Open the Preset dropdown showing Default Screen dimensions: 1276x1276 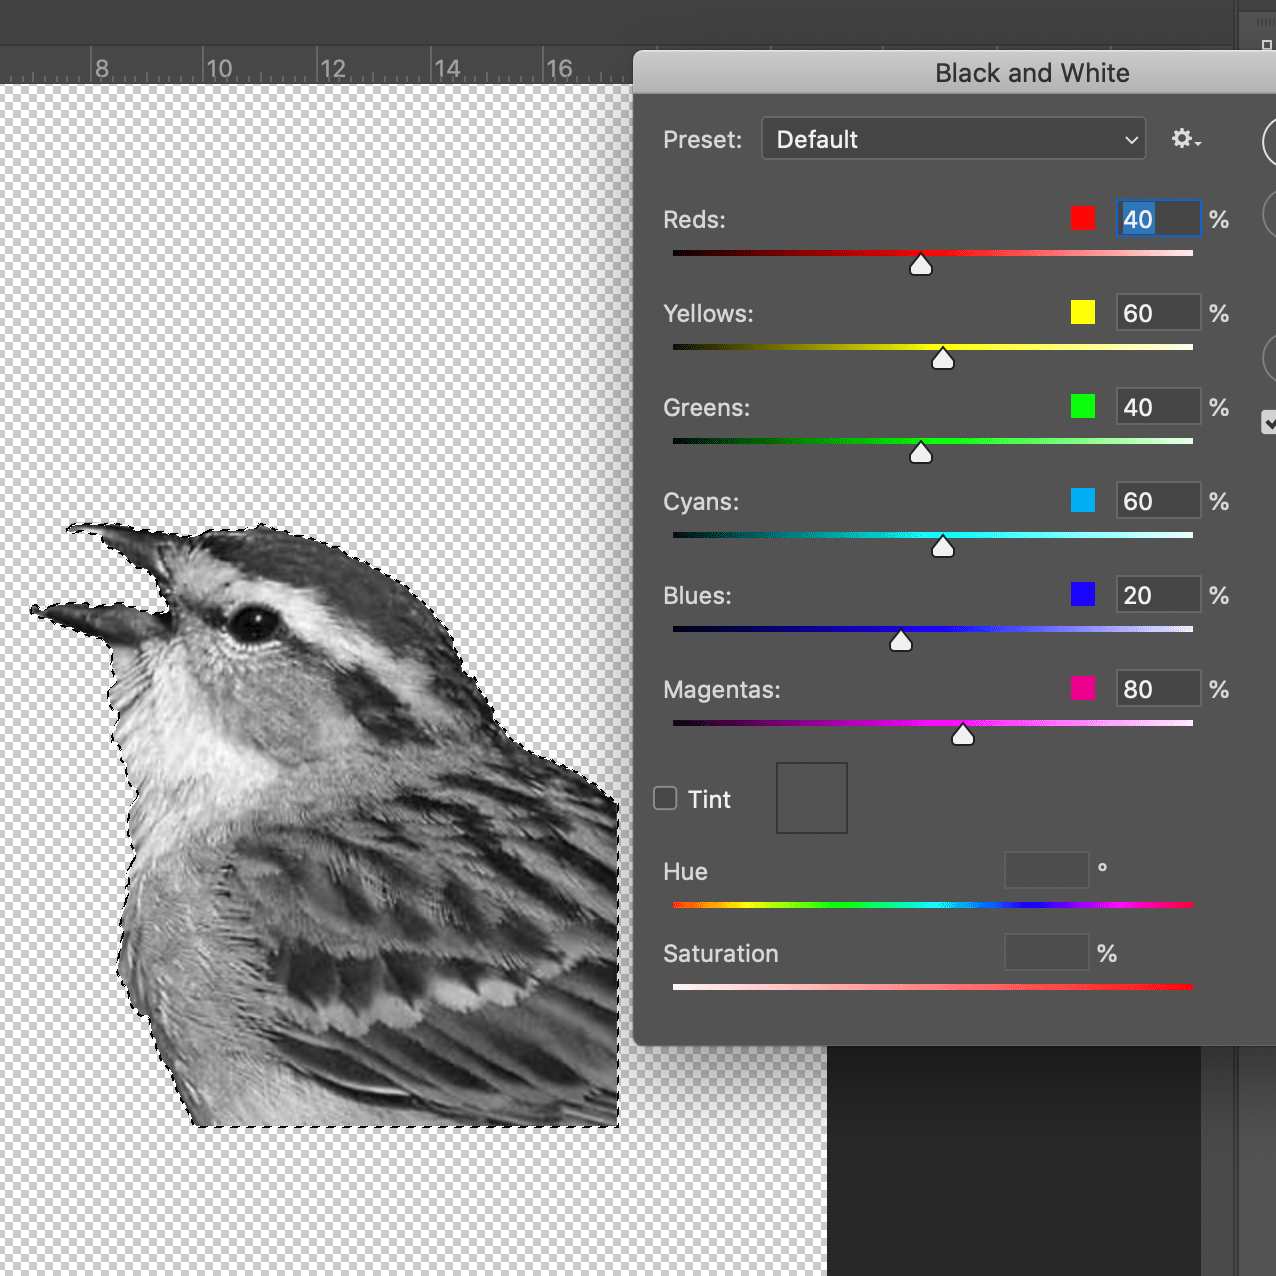(x=953, y=139)
